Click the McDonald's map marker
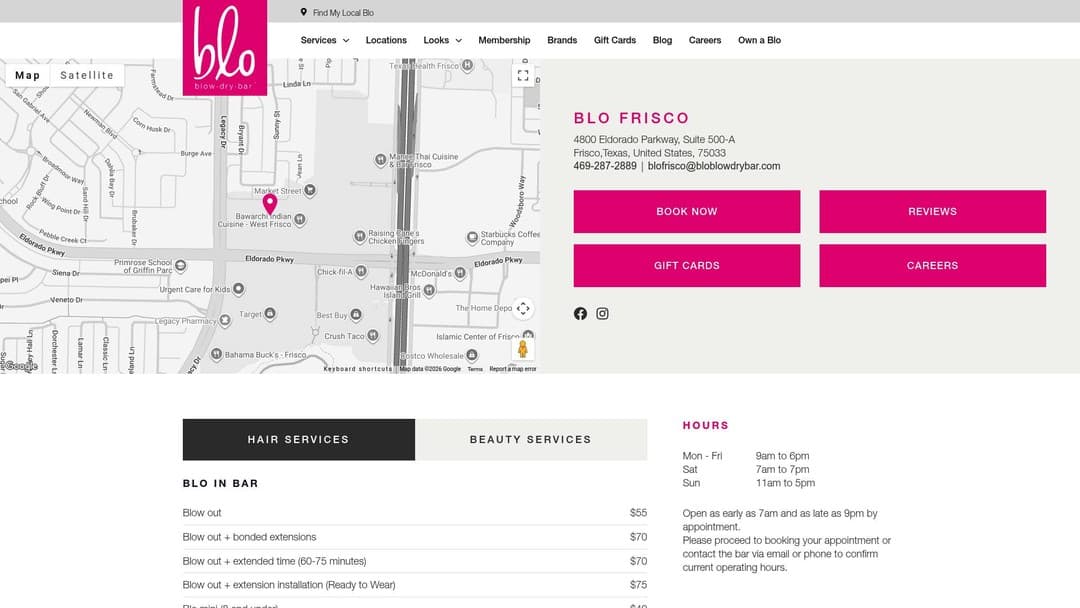Viewport: 1080px width, 608px height. coord(459,273)
